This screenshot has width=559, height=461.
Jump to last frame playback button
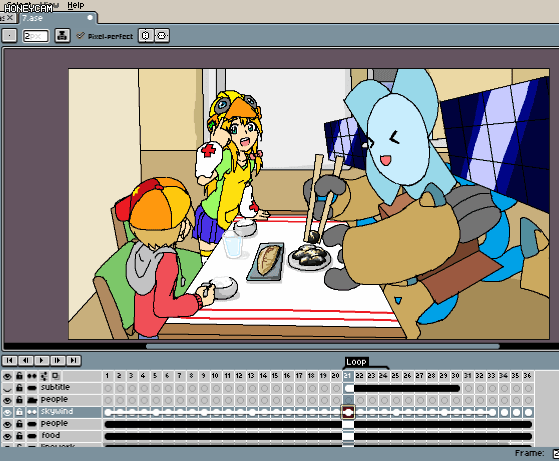coord(73,360)
